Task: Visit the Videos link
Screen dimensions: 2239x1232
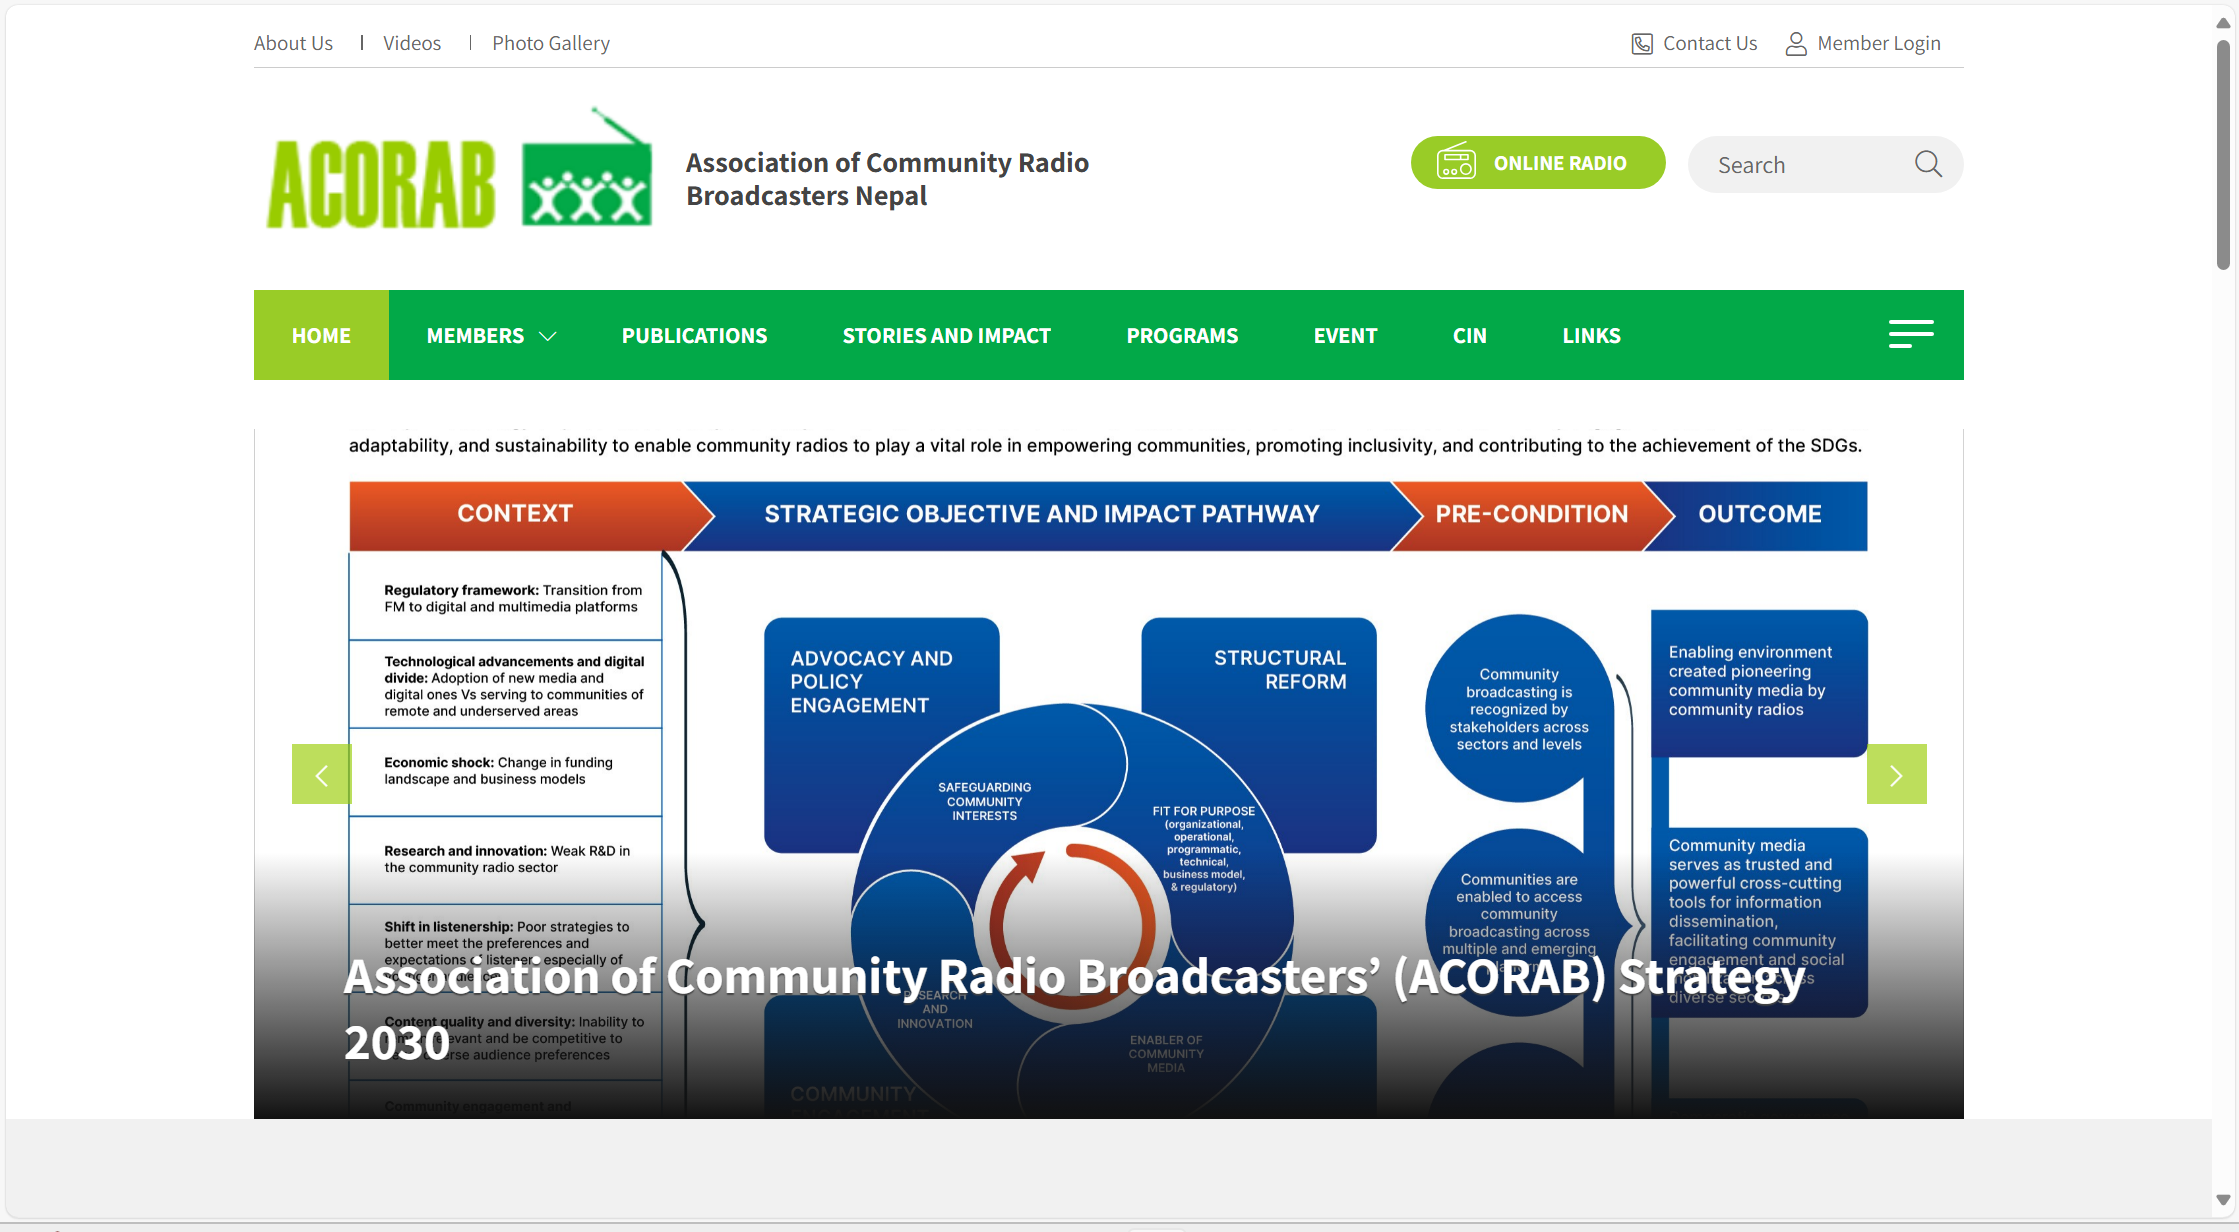Action: point(411,43)
